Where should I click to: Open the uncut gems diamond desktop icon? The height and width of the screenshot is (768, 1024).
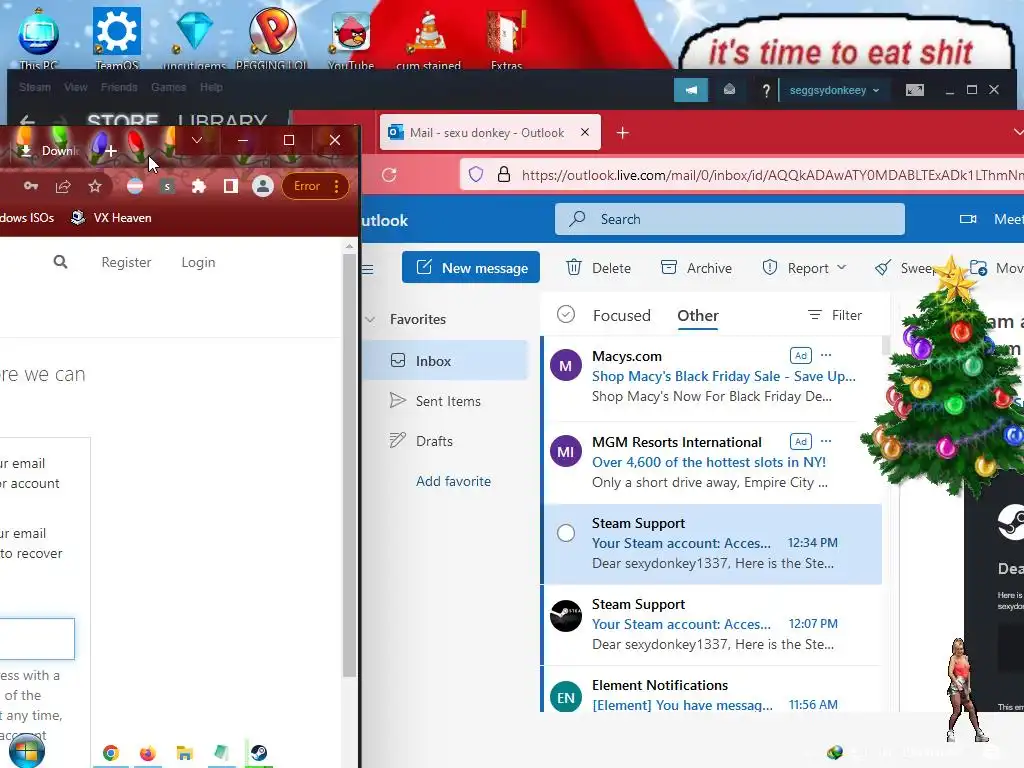[x=194, y=36]
